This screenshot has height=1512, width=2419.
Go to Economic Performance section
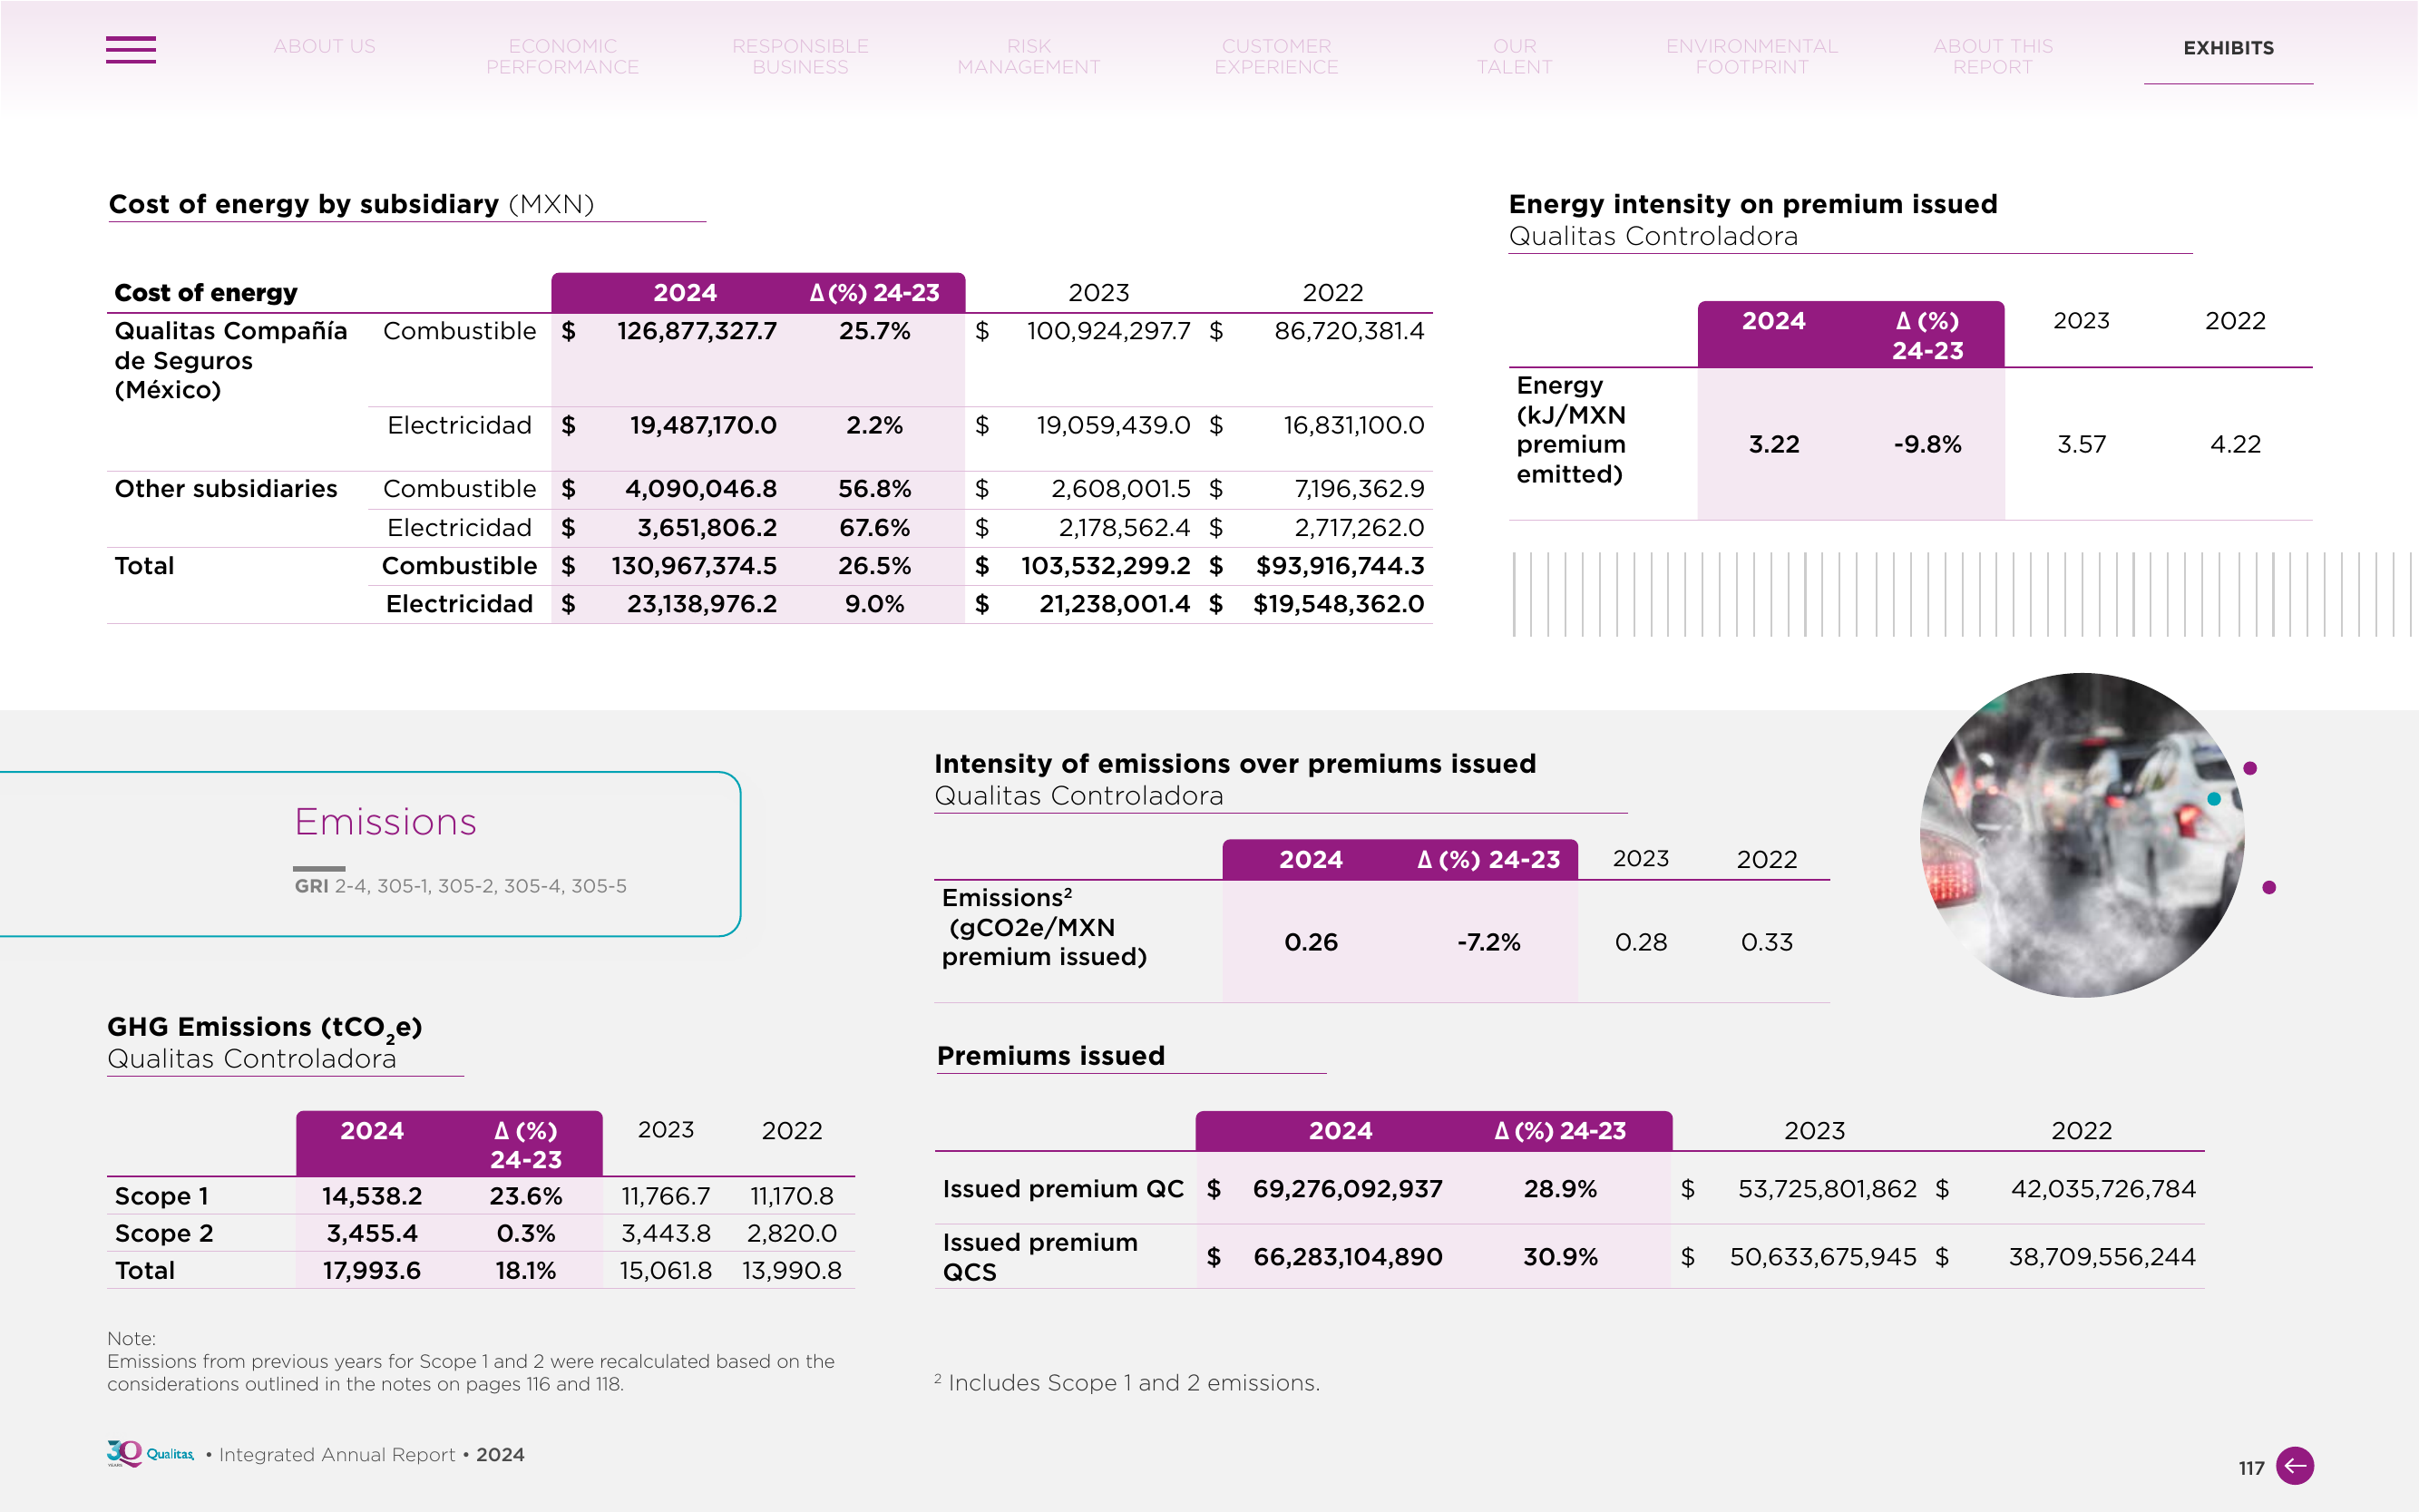pyautogui.click(x=562, y=56)
